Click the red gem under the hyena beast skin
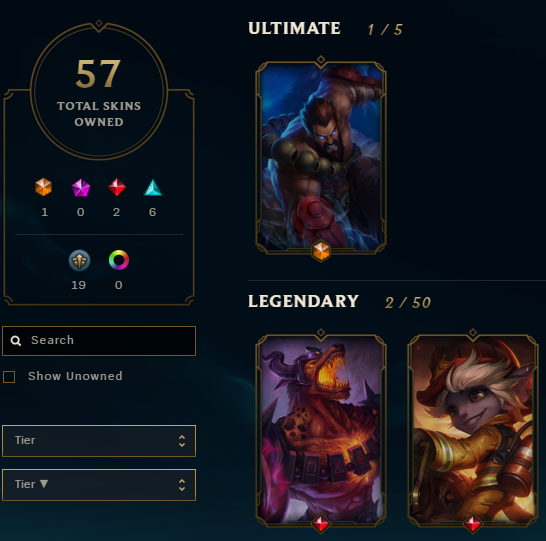Image resolution: width=546 pixels, height=541 pixels. coord(321,523)
